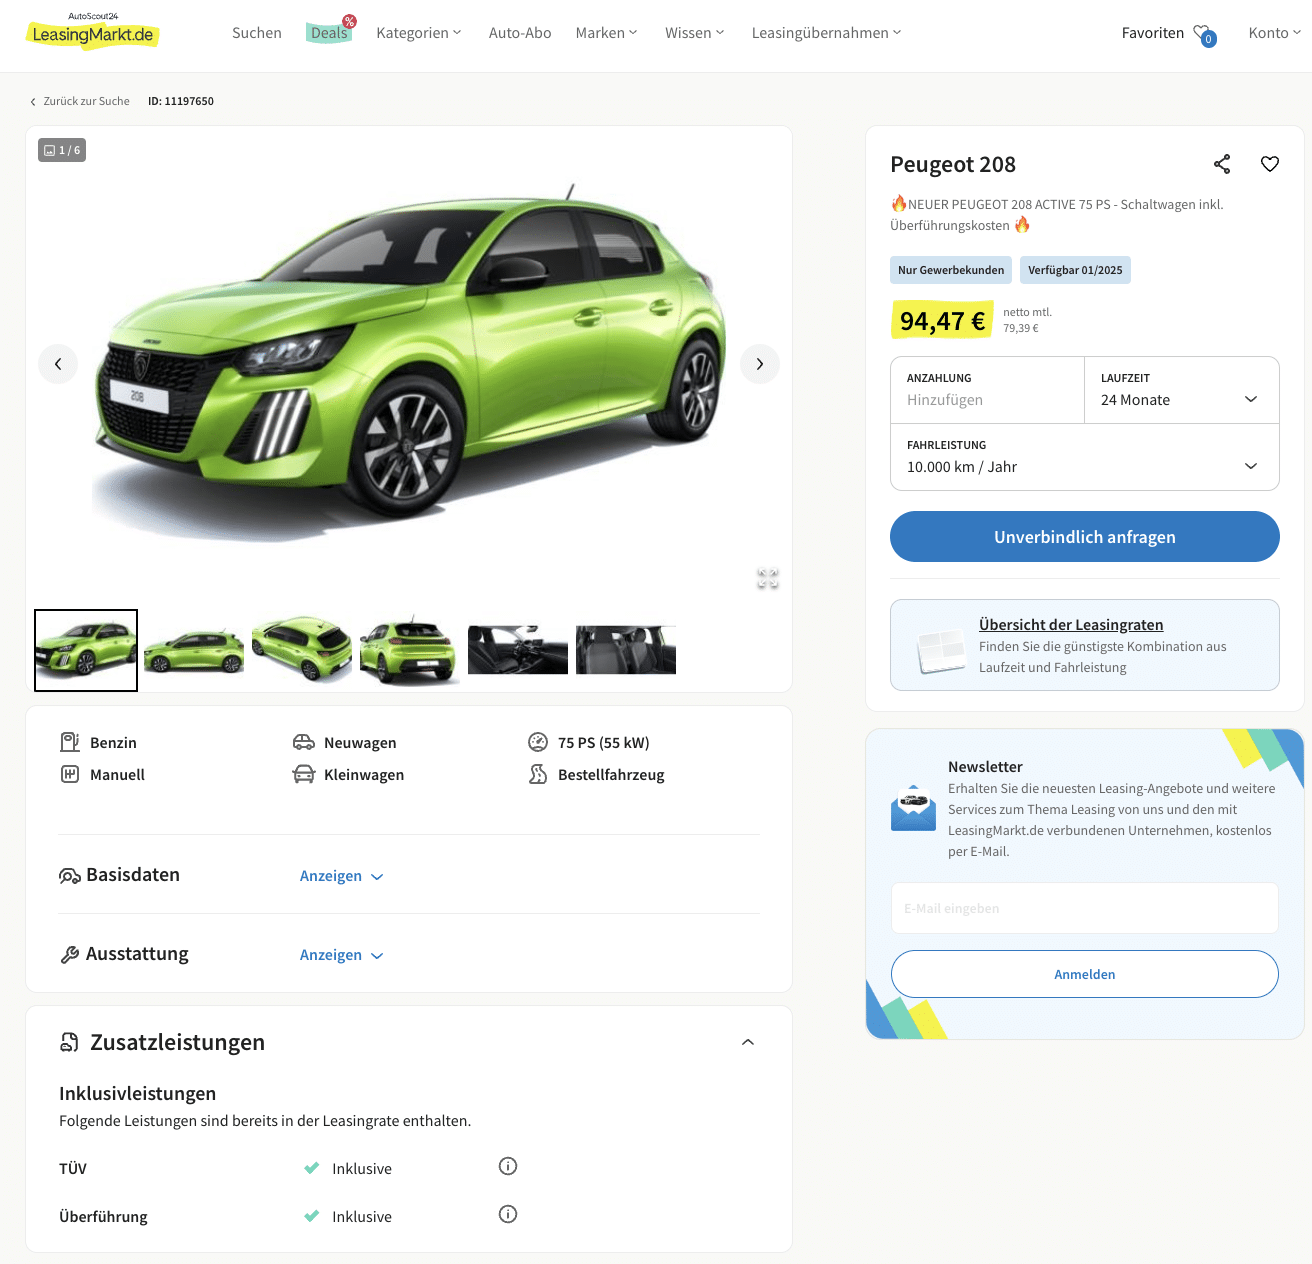The height and width of the screenshot is (1264, 1312).
Task: Go back via Zurück zur Suche
Action: 80,101
